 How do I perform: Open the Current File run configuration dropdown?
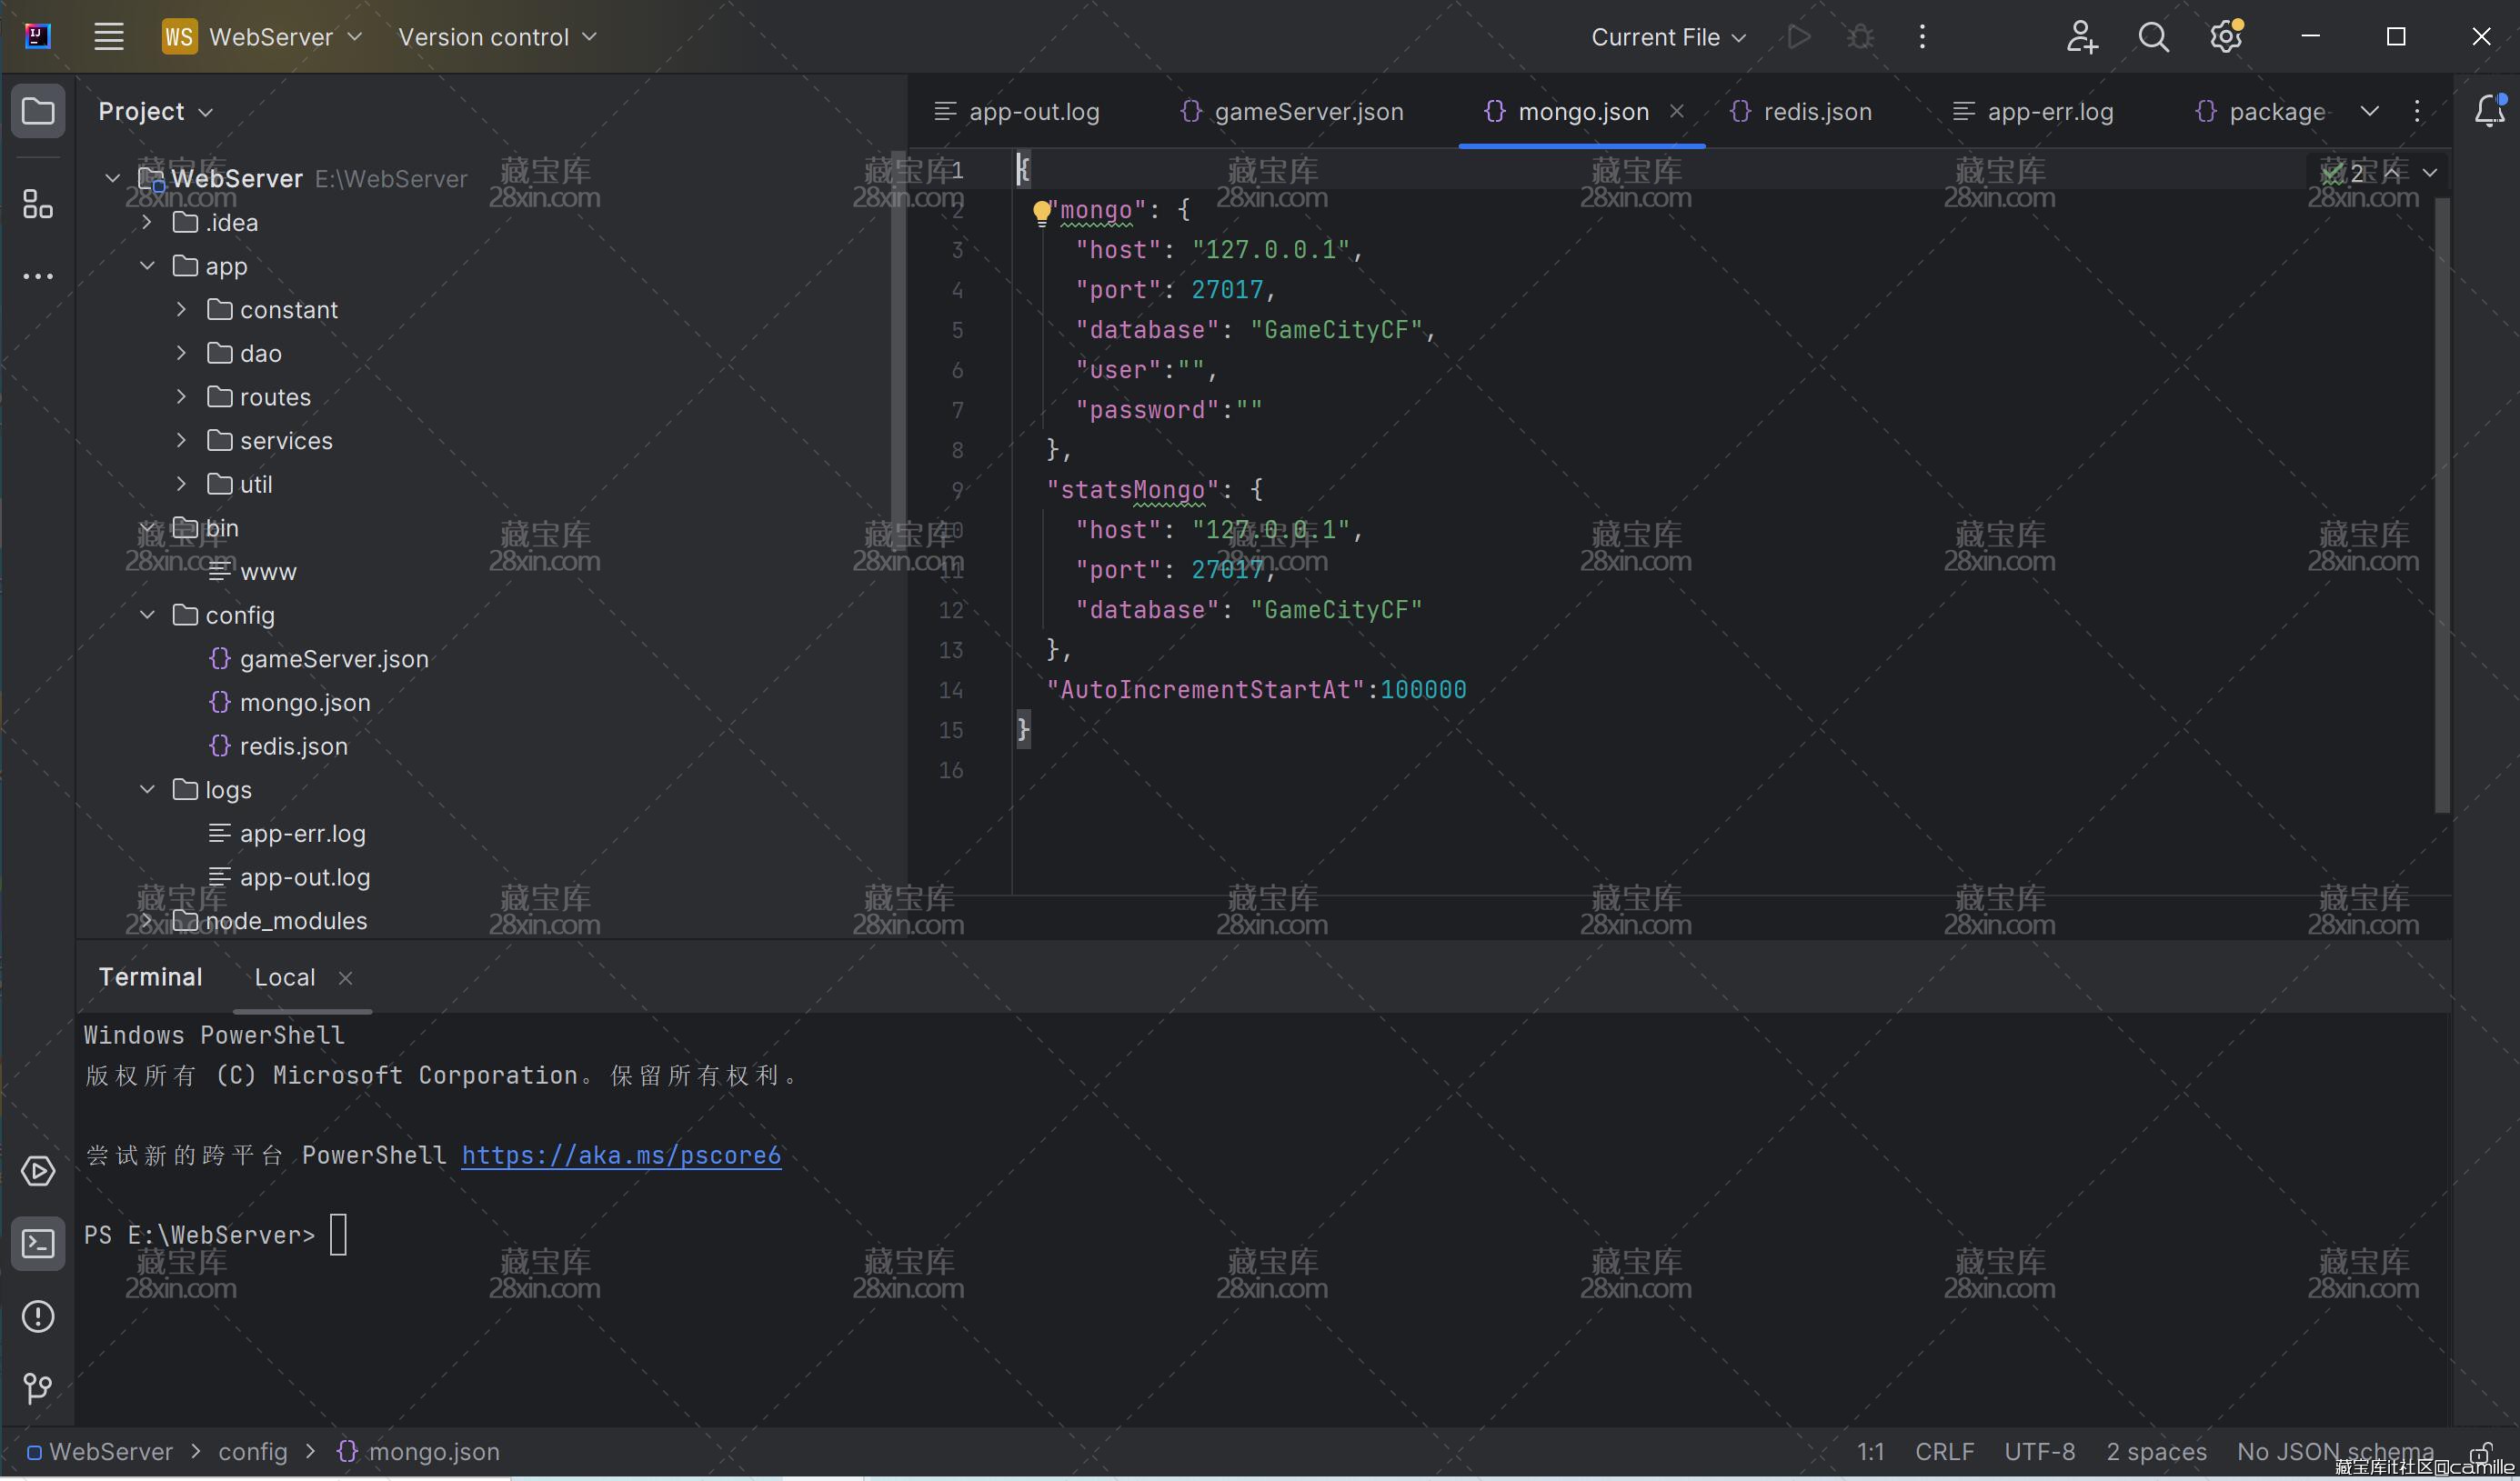(x=1667, y=37)
